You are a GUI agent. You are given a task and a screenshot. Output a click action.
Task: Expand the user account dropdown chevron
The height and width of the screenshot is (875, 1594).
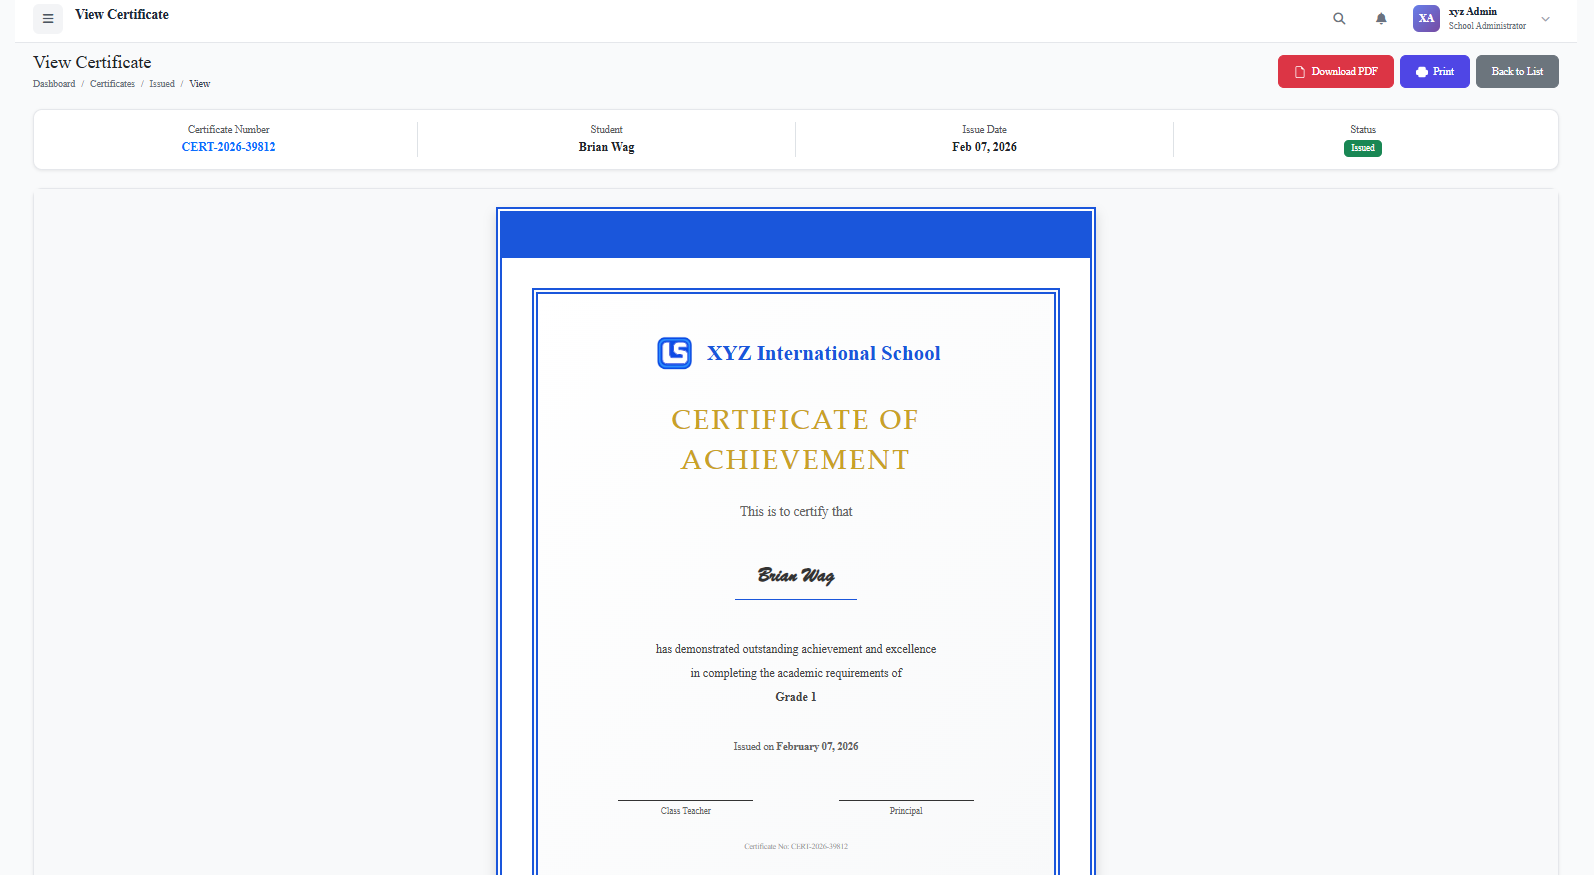click(1545, 19)
